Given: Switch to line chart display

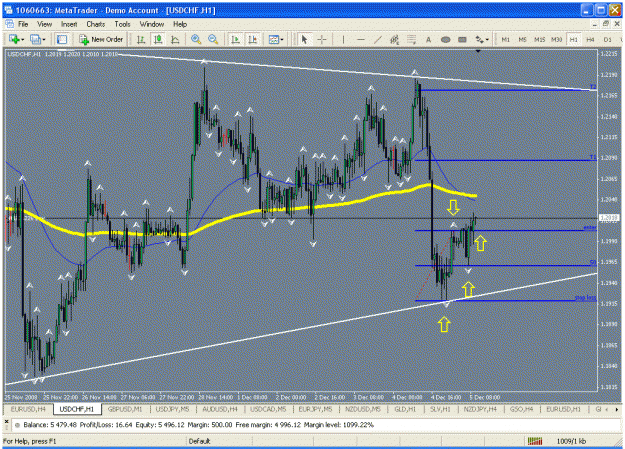Looking at the screenshot, I should click(x=175, y=39).
